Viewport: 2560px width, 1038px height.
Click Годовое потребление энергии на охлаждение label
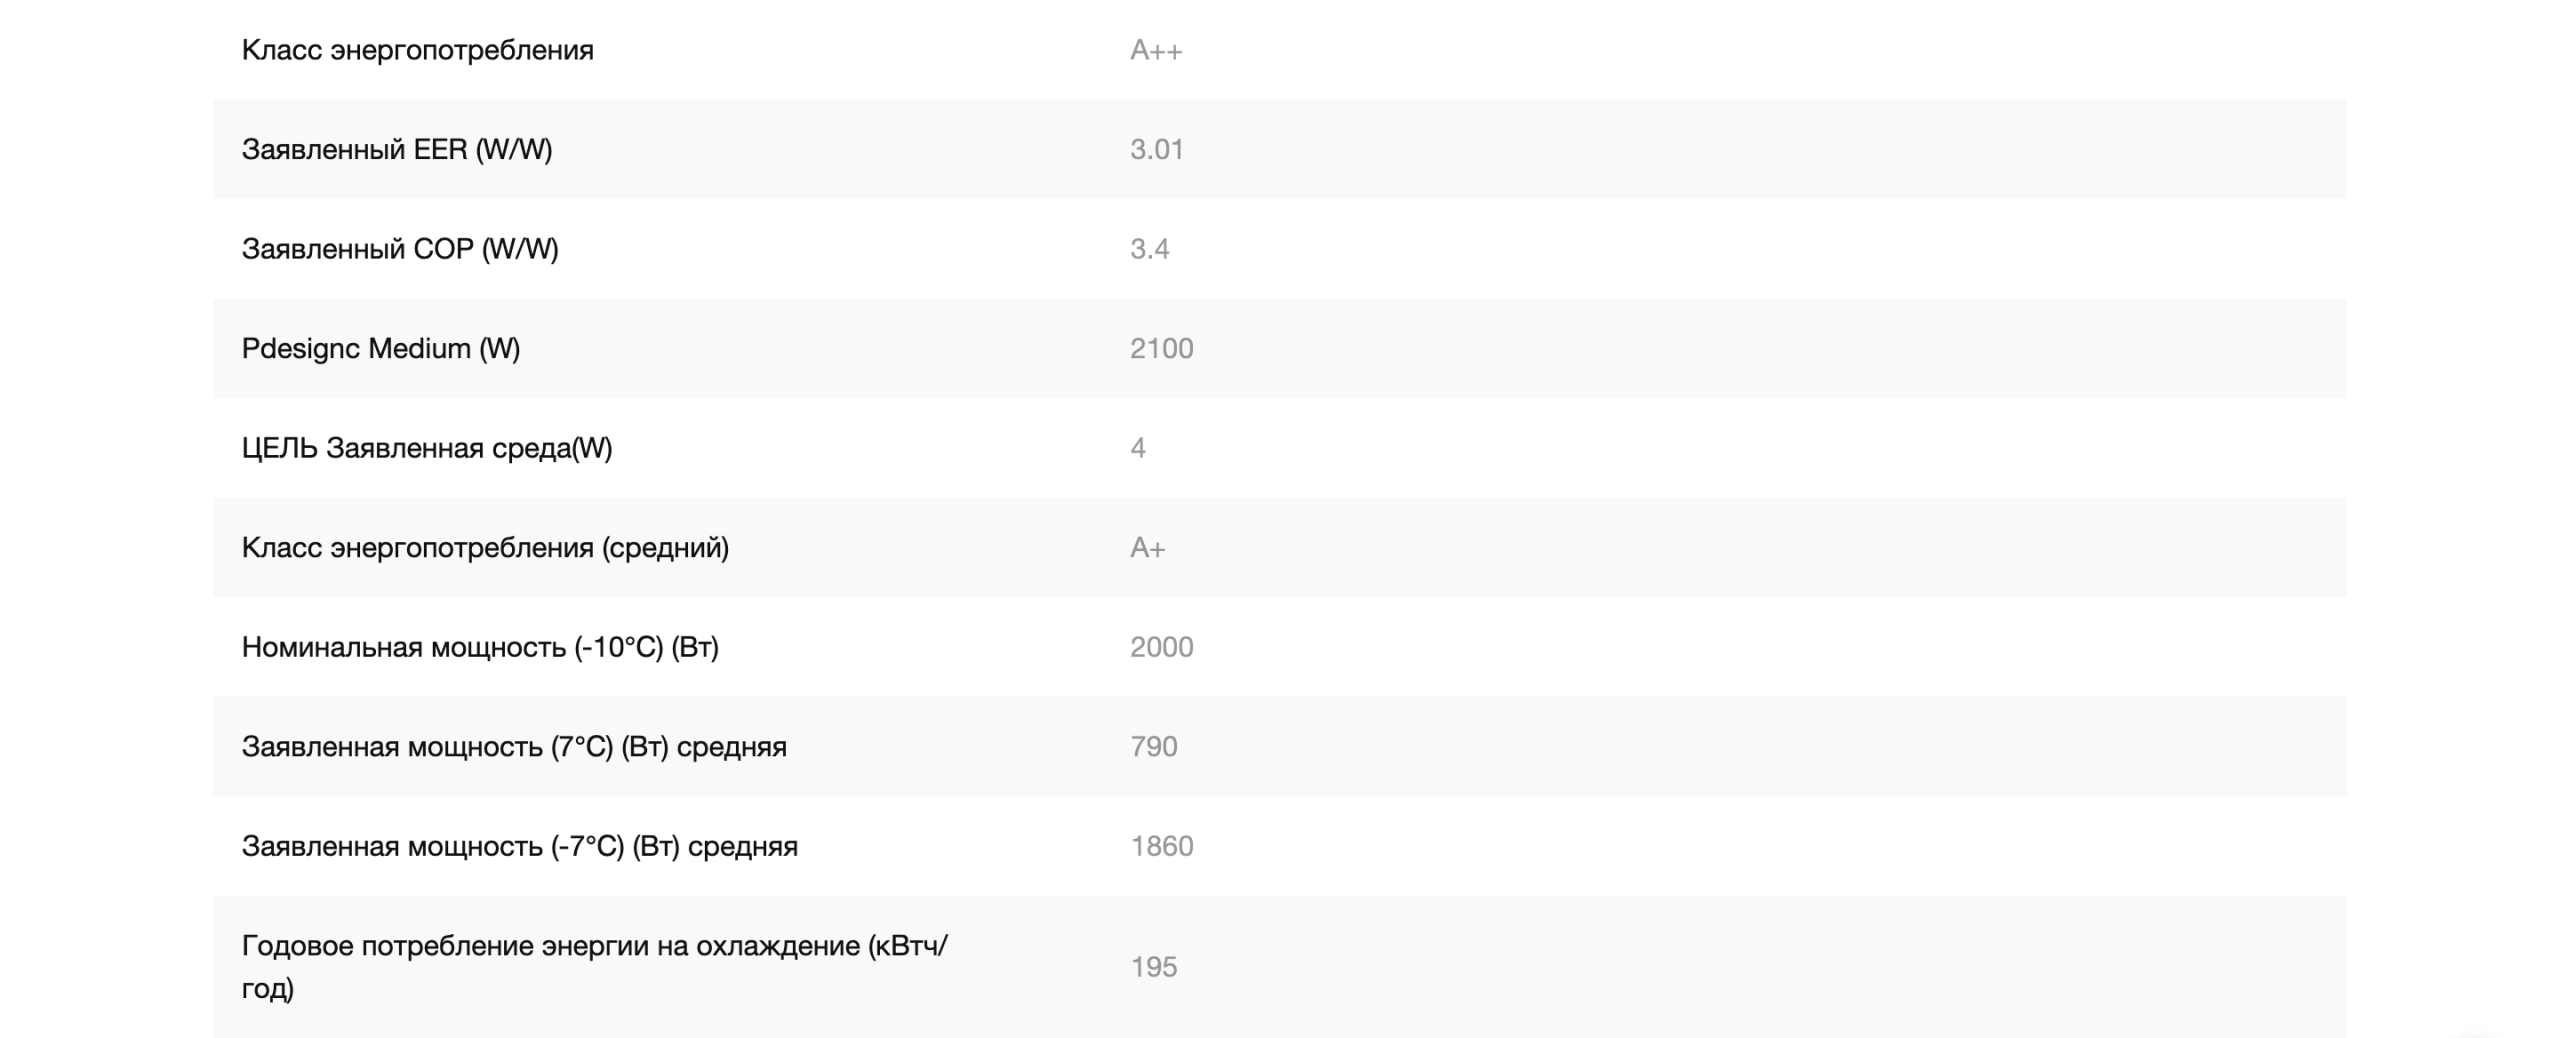tap(595, 966)
